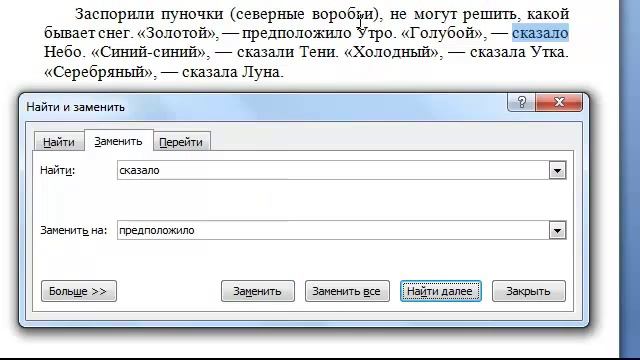
Task: Switch to the Найти tab
Action: click(x=59, y=142)
